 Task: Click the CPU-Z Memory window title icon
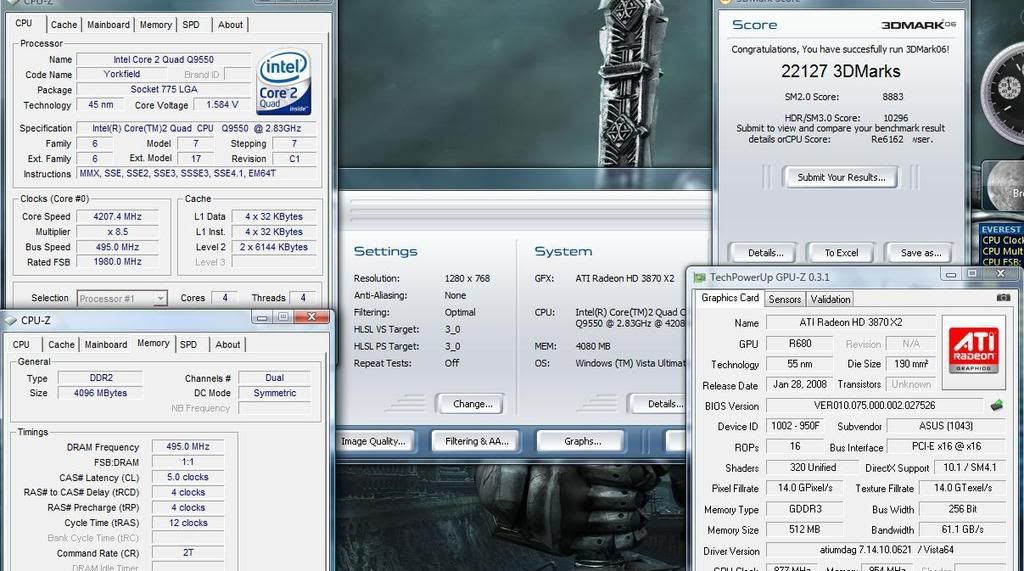click(x=10, y=320)
